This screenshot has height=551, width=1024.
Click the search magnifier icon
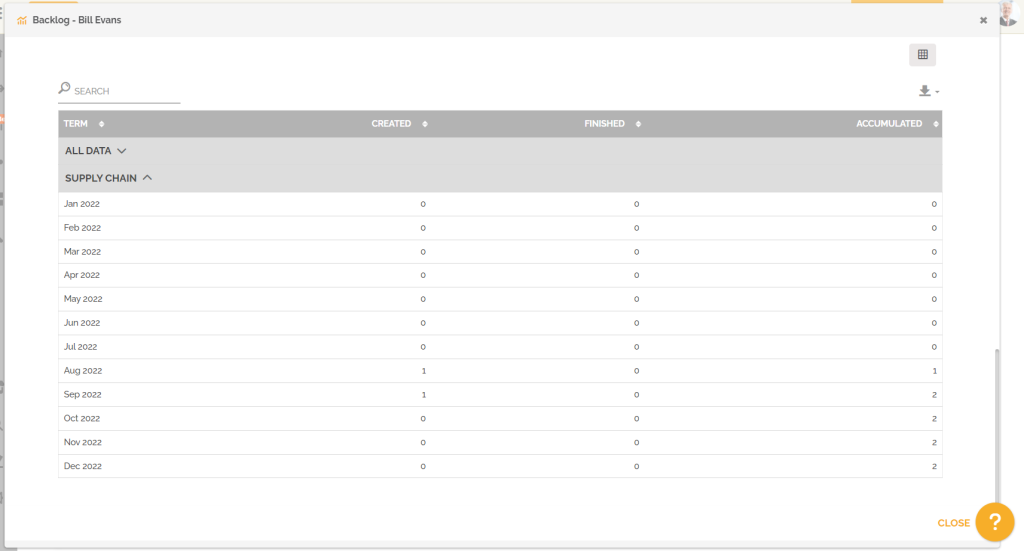click(65, 89)
